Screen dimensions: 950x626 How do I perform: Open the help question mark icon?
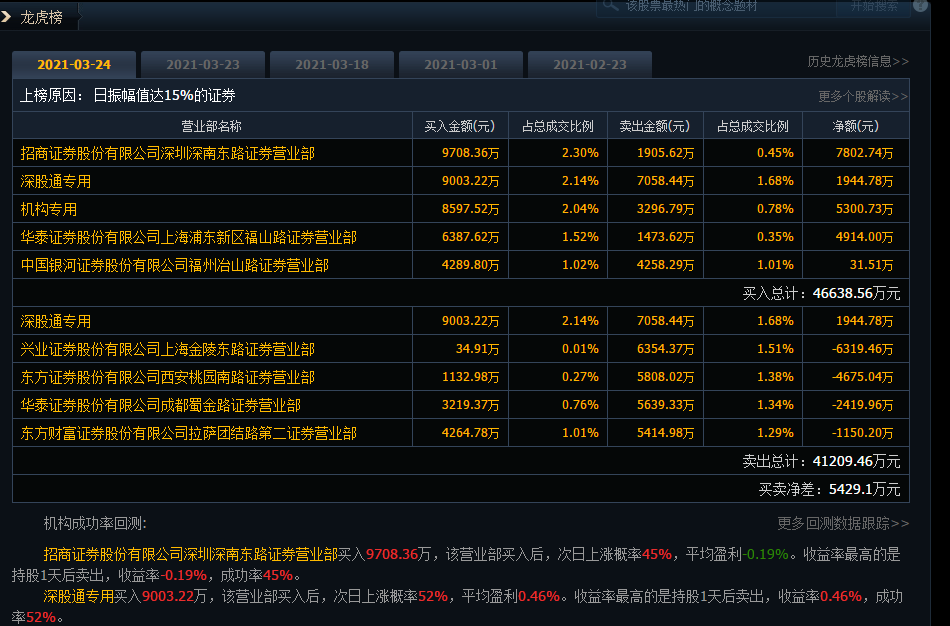coord(921,5)
